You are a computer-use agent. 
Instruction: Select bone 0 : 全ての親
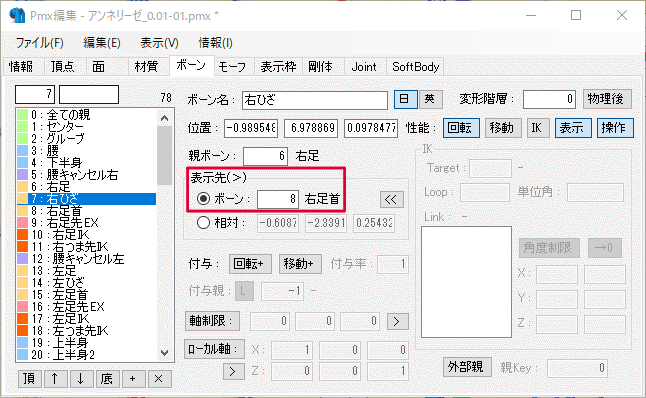point(86,115)
